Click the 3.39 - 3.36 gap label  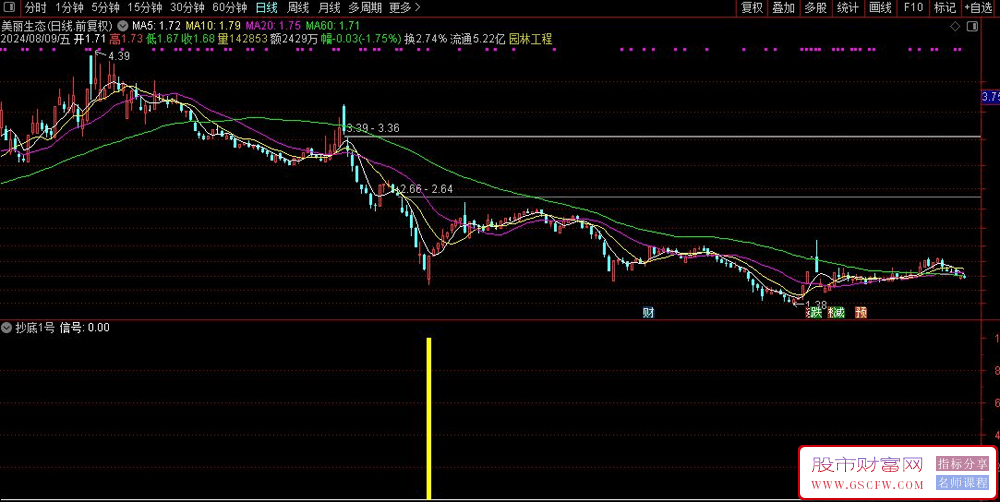pos(373,128)
